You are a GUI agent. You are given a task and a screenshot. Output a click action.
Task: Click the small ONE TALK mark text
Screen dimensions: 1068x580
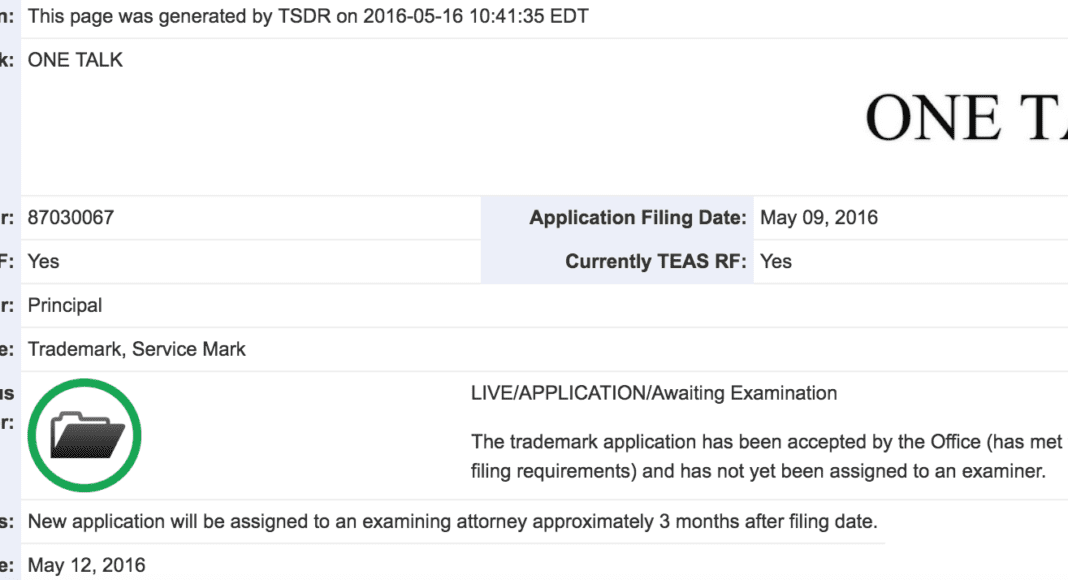click(75, 60)
